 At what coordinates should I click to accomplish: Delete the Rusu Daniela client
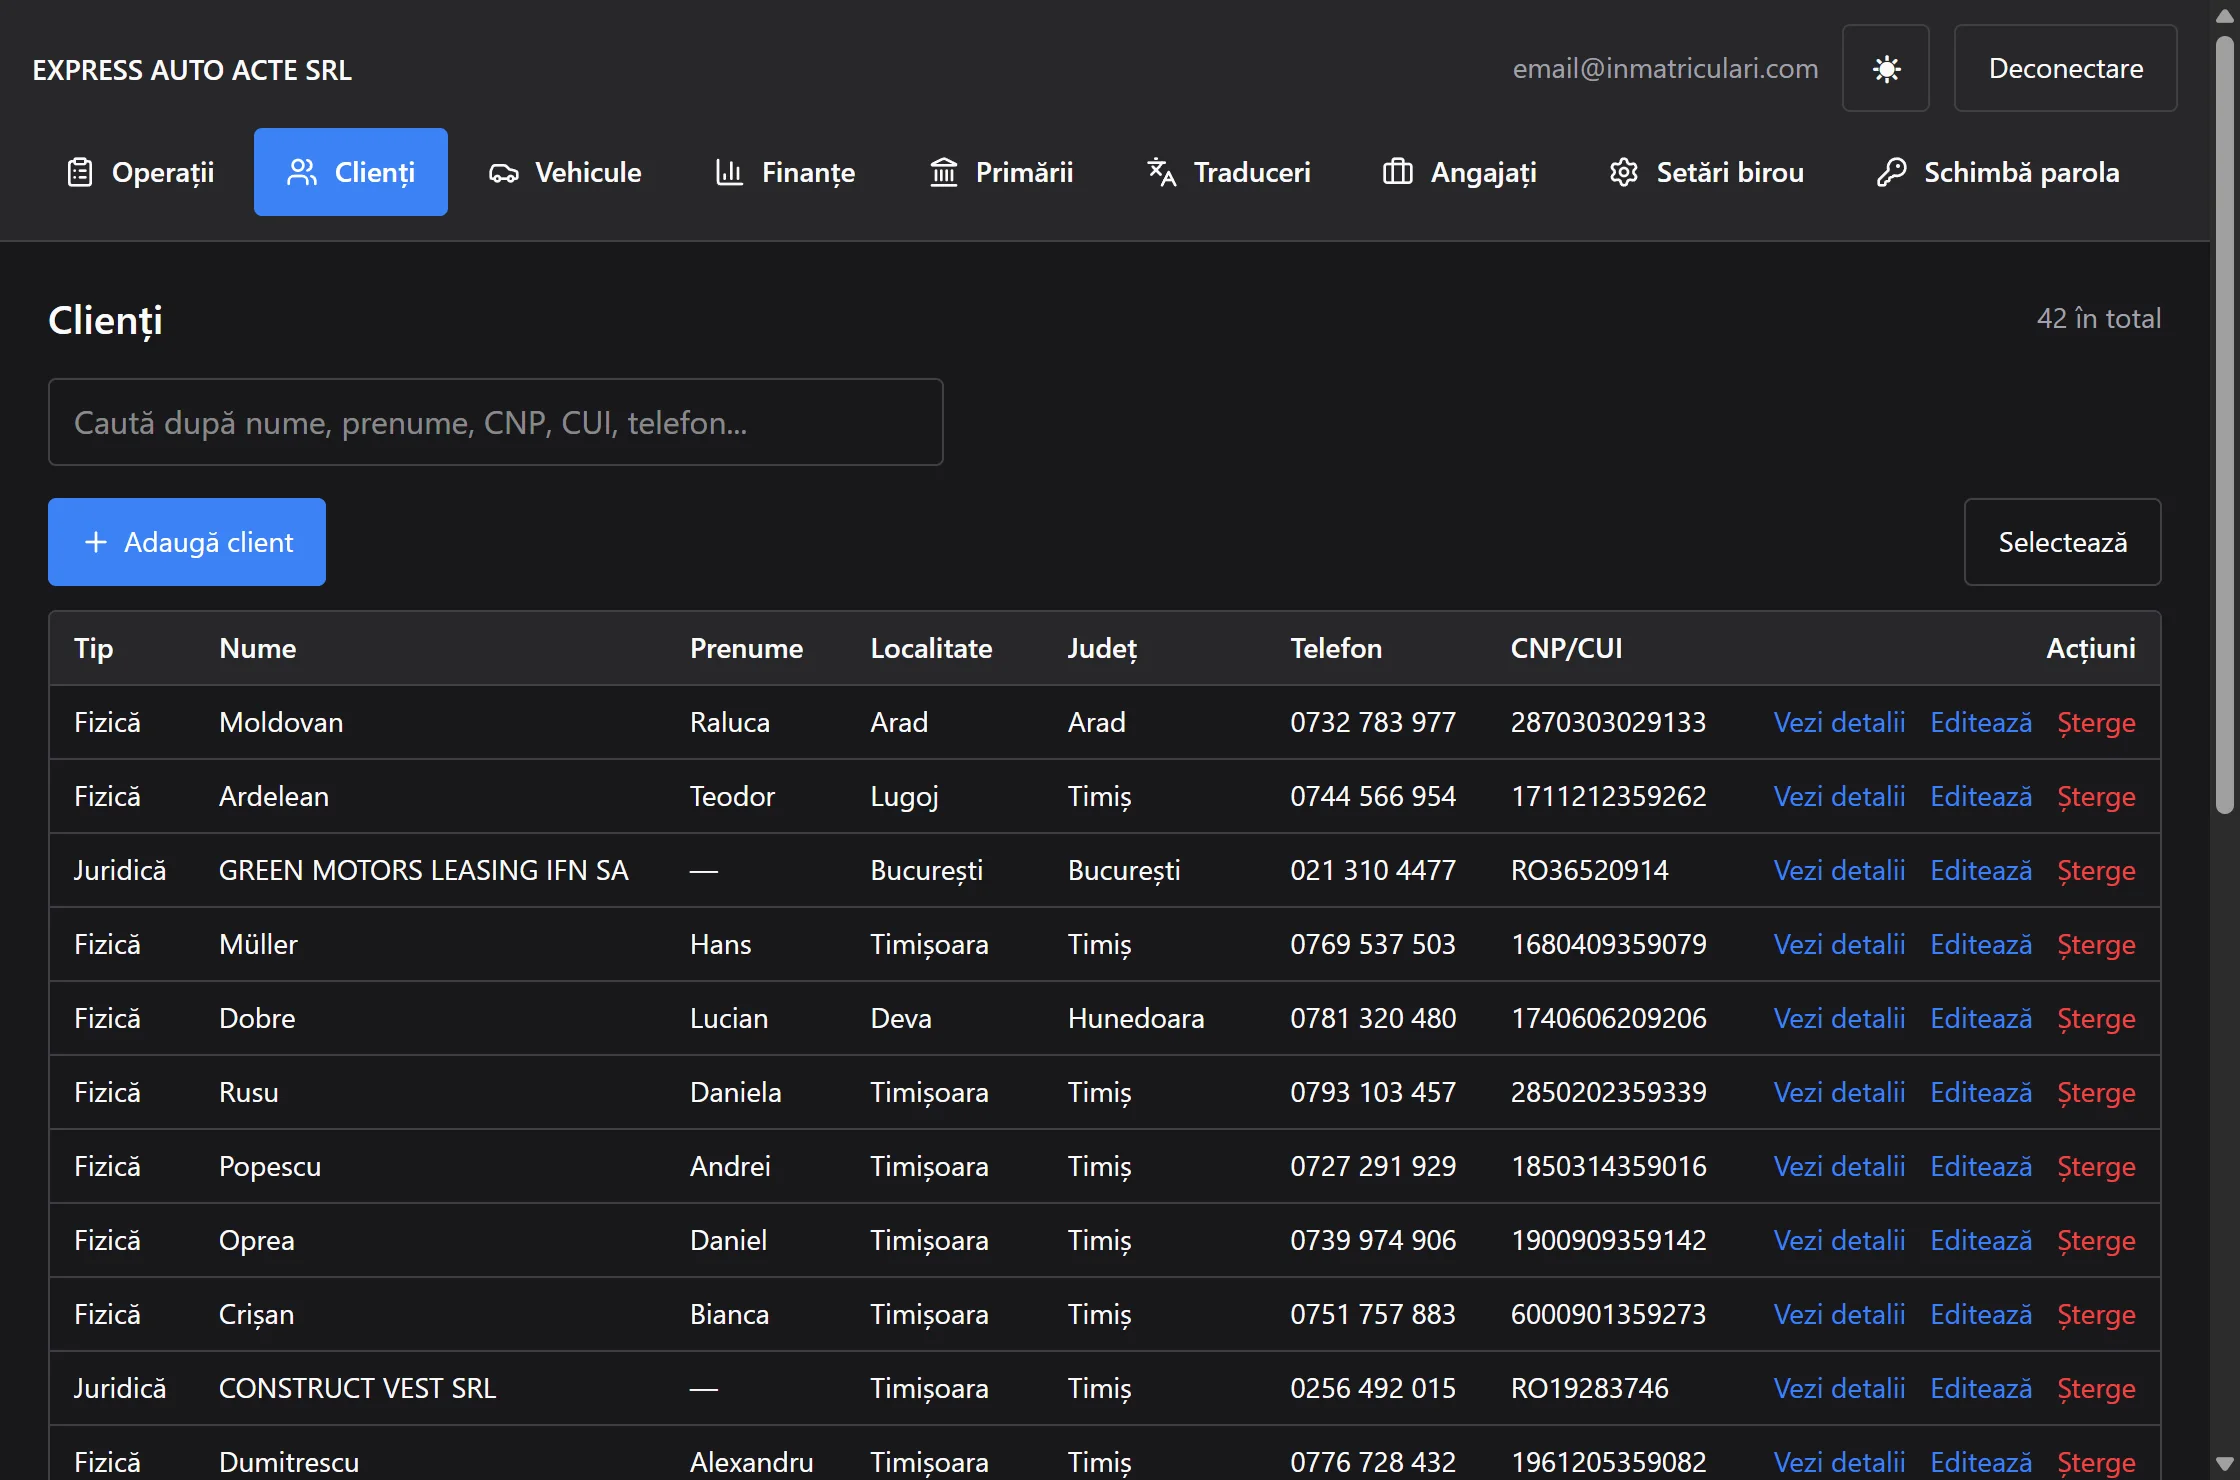[2096, 1092]
